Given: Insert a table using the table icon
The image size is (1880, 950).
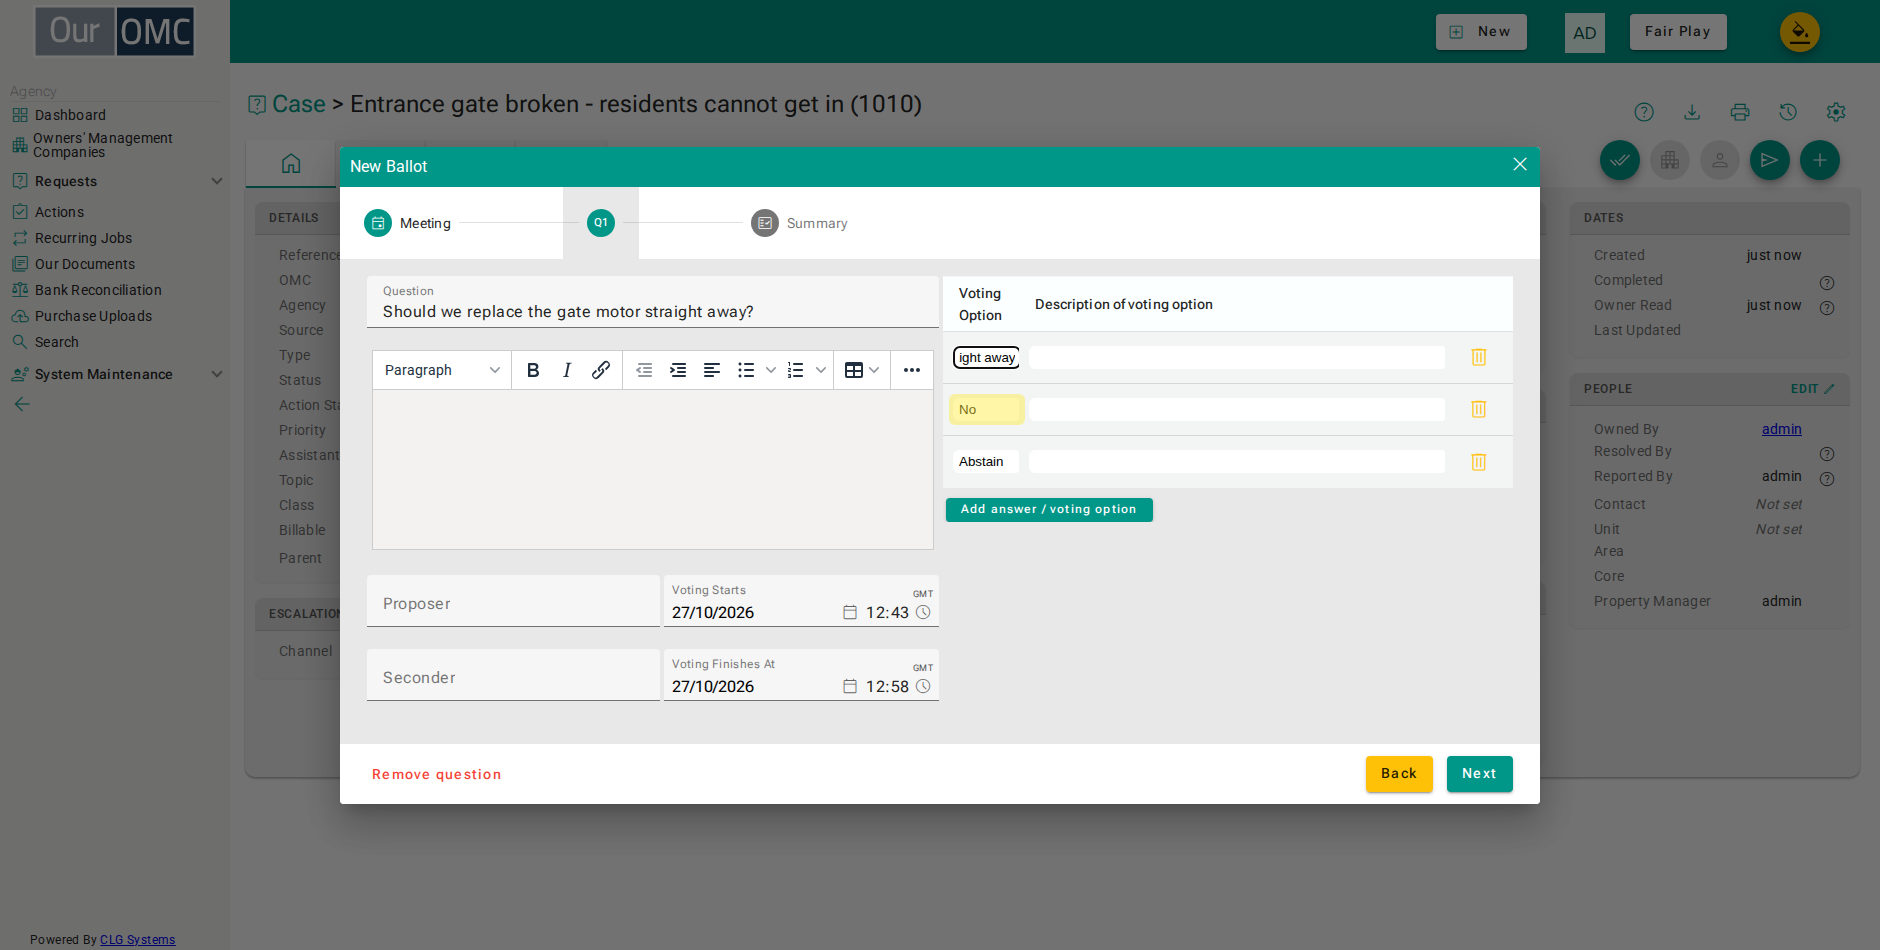Looking at the screenshot, I should (854, 370).
